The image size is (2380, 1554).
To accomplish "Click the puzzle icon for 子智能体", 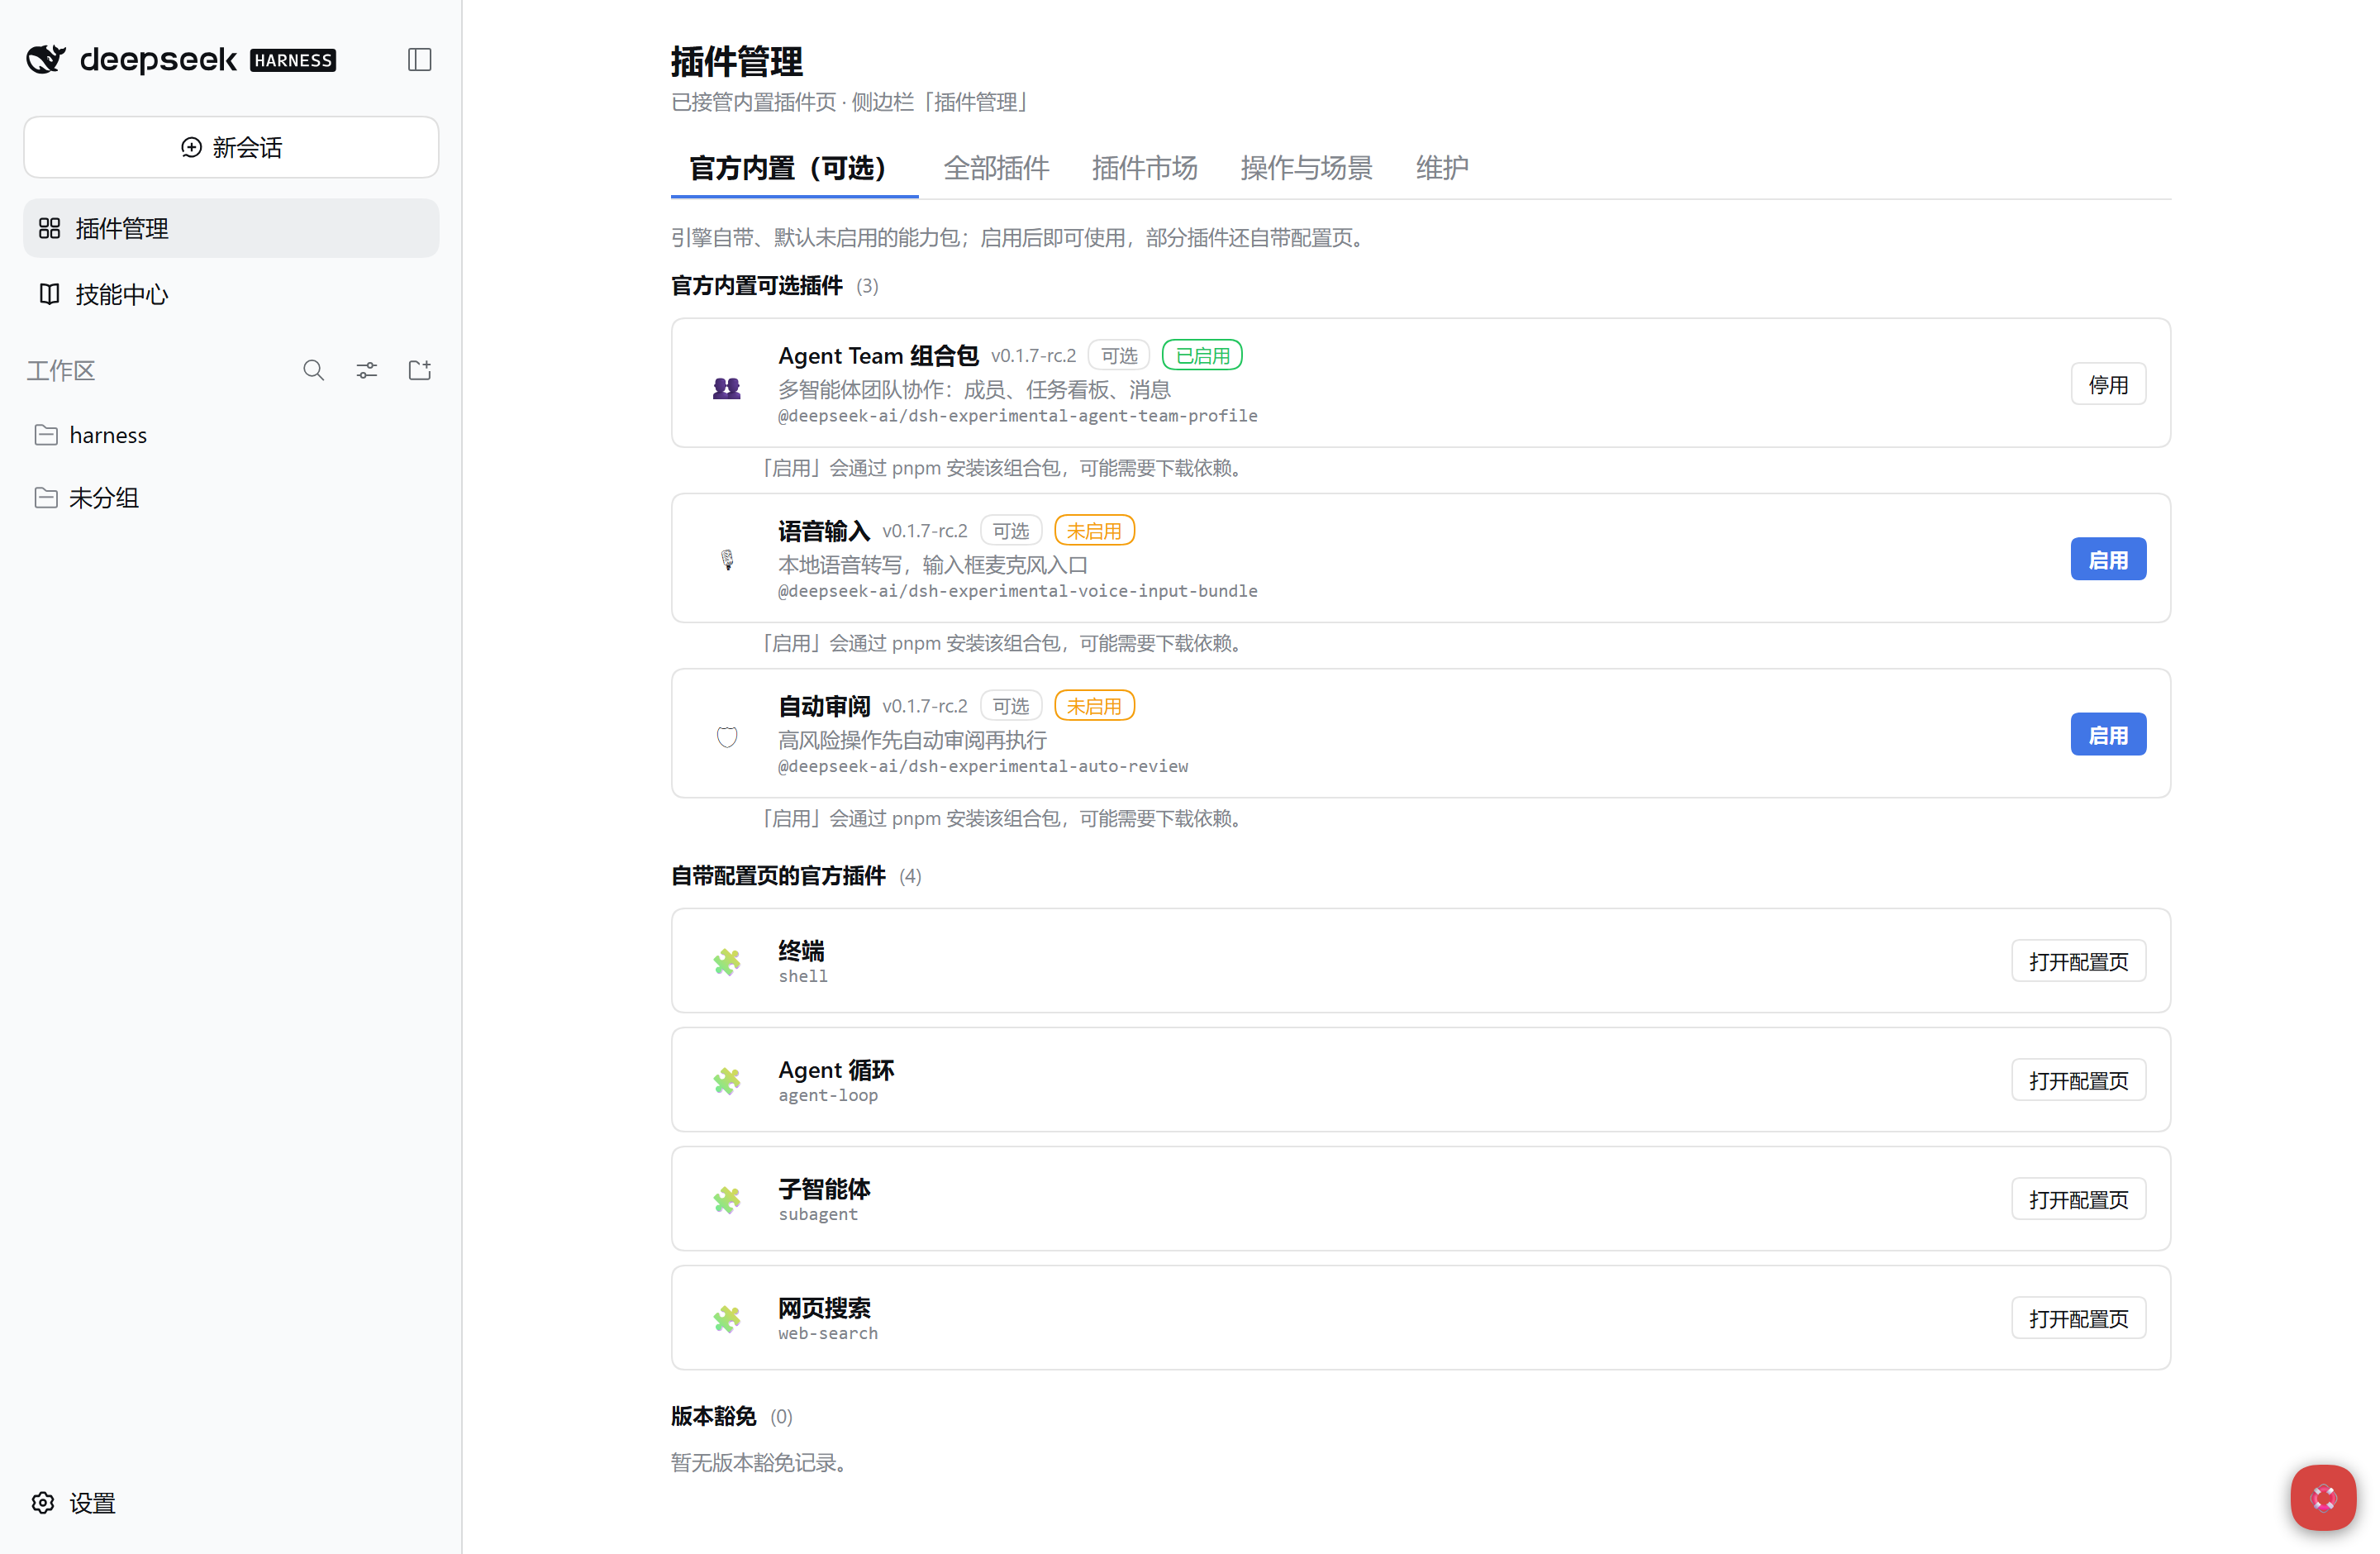I will coord(727,1200).
